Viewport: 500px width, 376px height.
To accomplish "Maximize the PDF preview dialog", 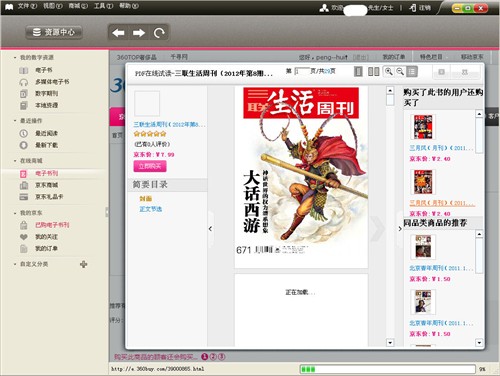I will 442,72.
